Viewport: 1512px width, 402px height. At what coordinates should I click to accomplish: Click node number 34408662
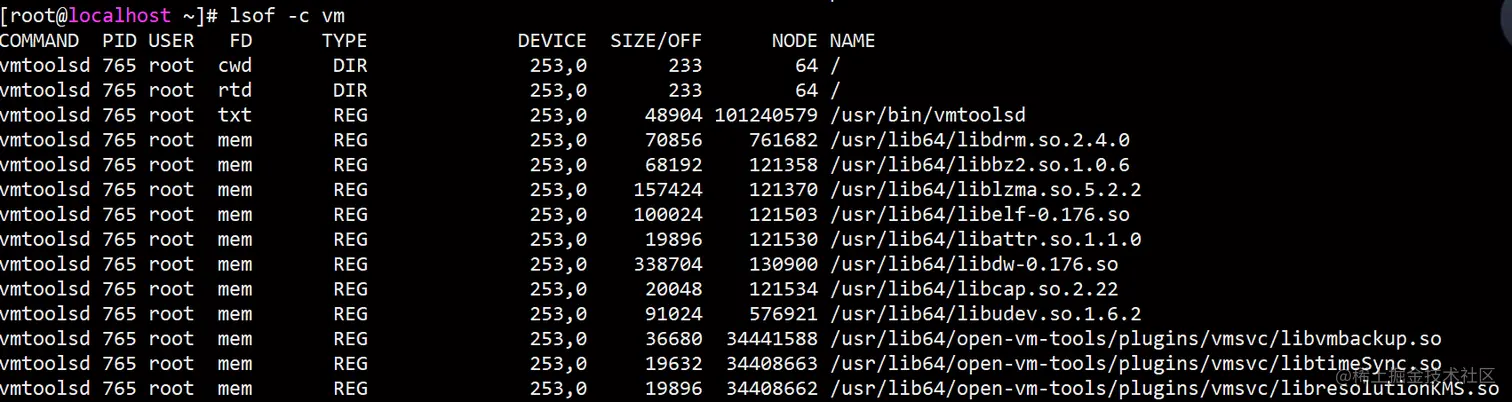(x=772, y=389)
